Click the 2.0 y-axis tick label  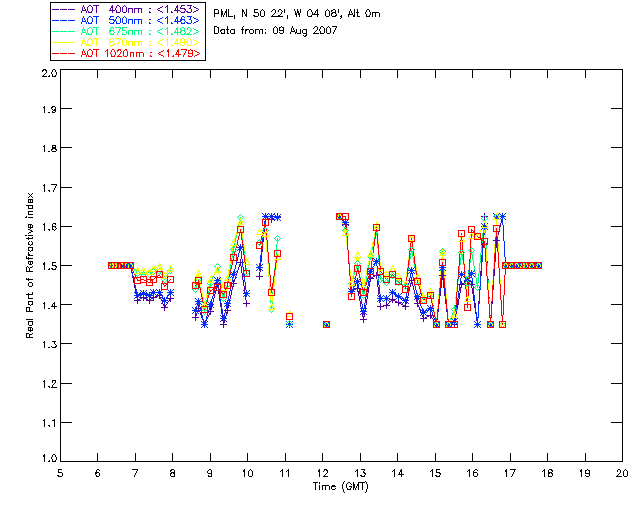[x=49, y=73]
